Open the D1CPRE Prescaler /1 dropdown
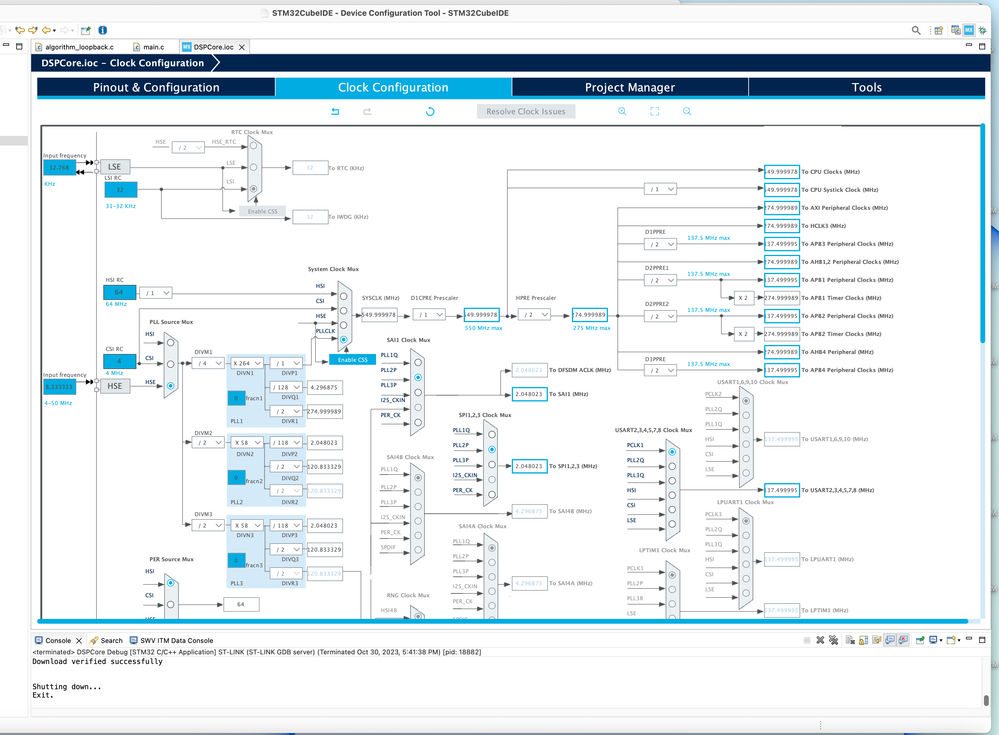The width and height of the screenshot is (999, 735). [x=428, y=315]
